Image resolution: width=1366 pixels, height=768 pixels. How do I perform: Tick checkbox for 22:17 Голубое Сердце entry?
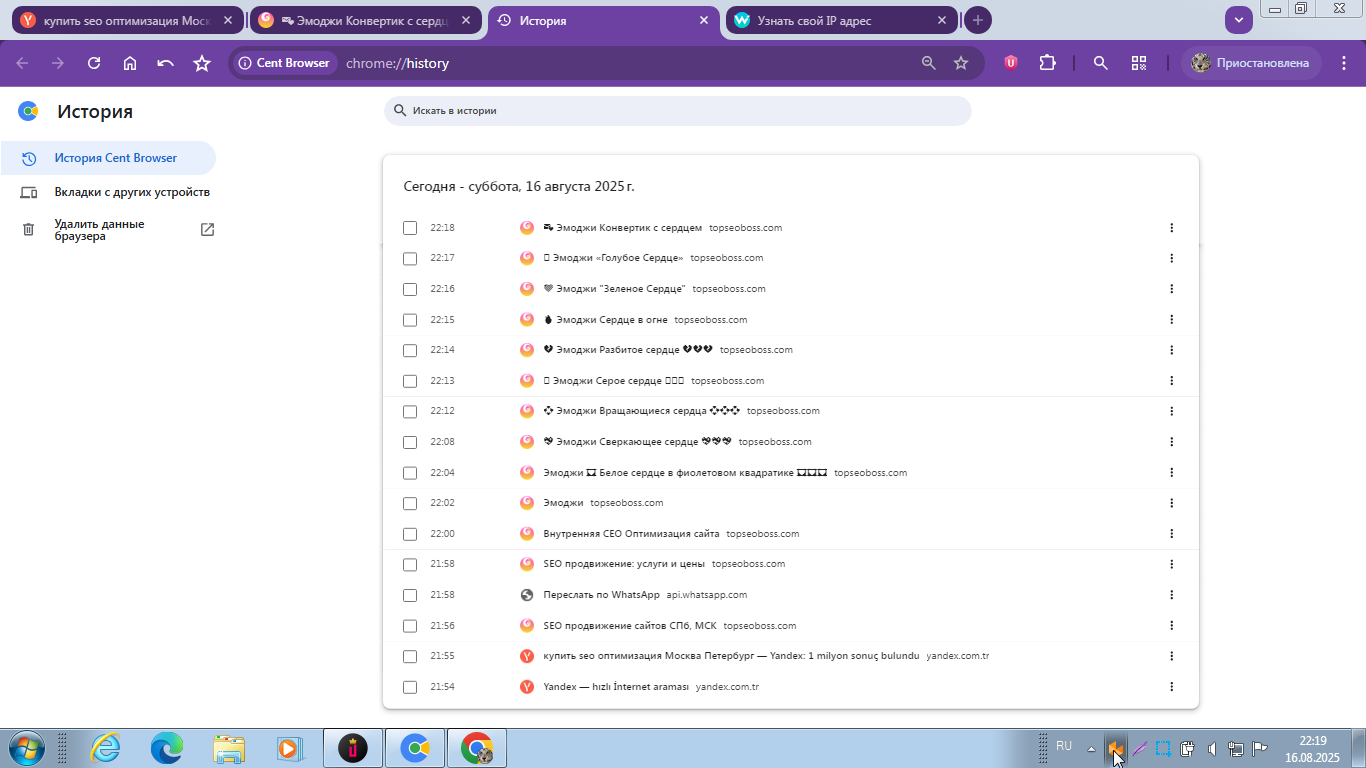pos(410,258)
